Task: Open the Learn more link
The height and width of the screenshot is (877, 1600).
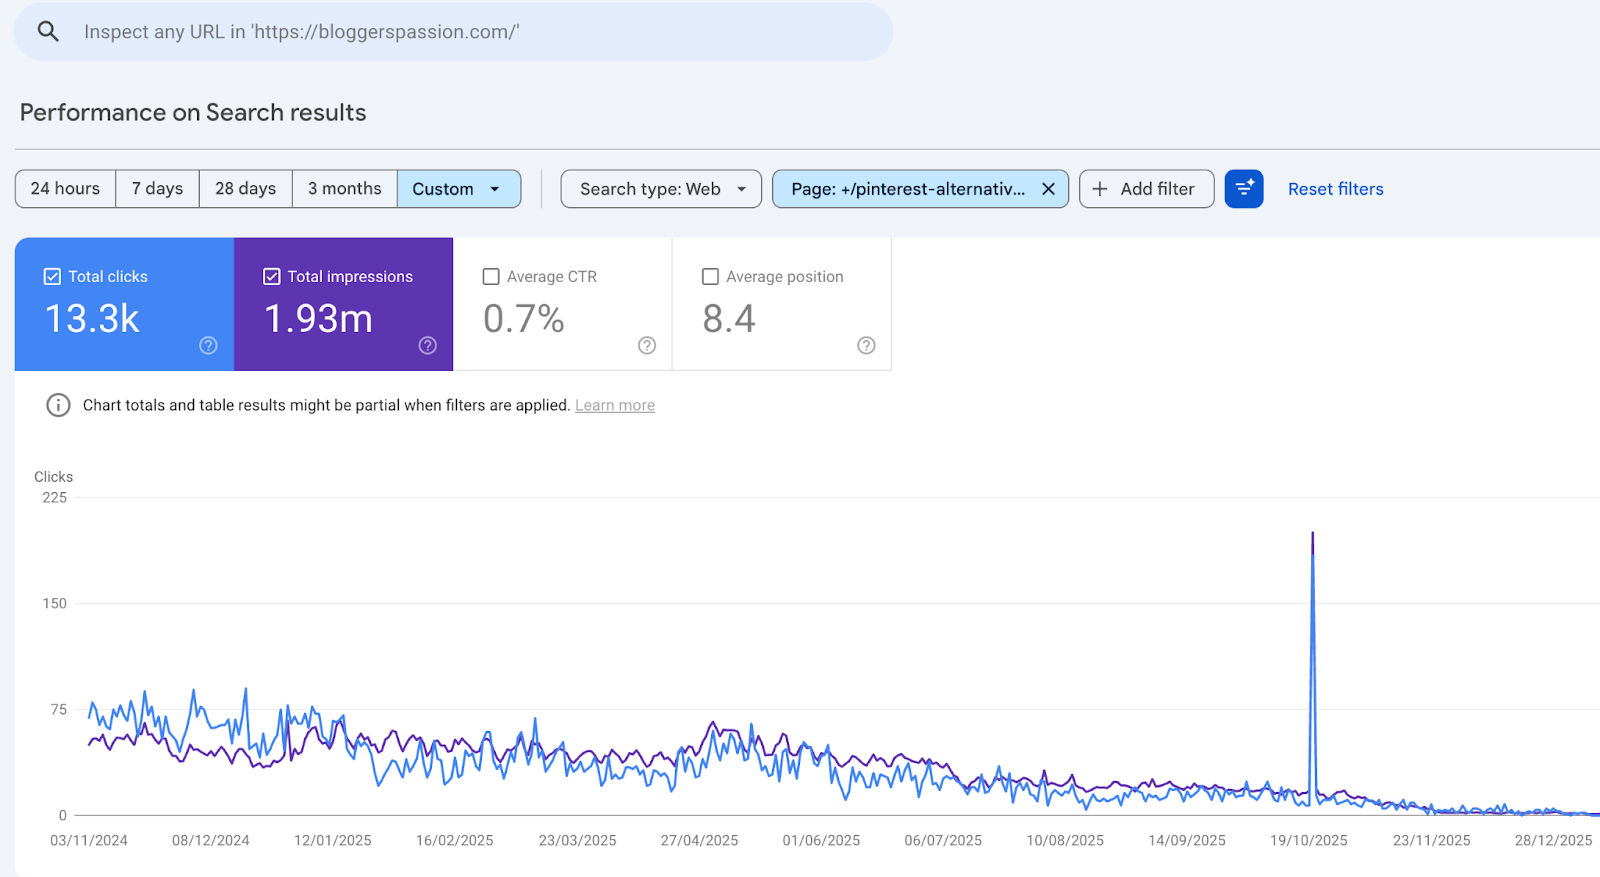Action: (x=614, y=405)
